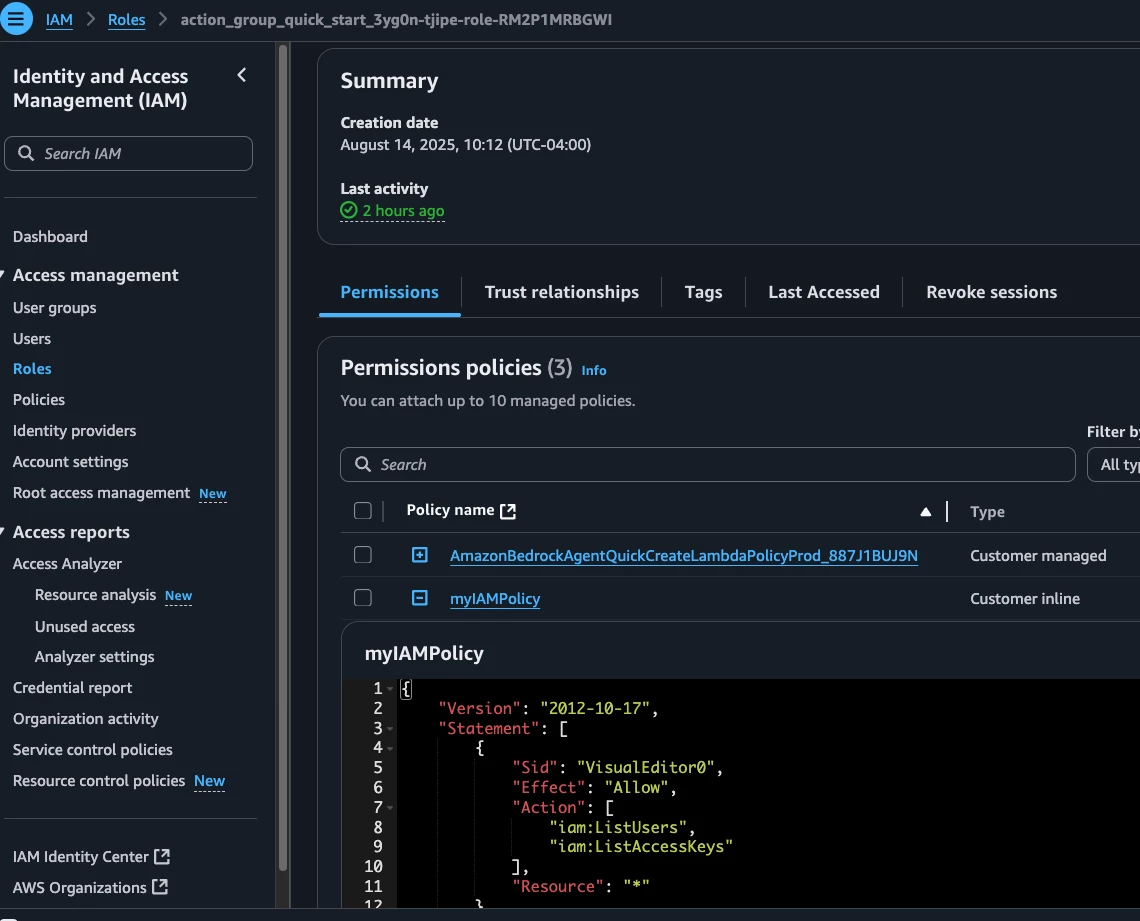Click the Policy name column header
Image resolution: width=1140 pixels, height=921 pixels.
pos(450,510)
